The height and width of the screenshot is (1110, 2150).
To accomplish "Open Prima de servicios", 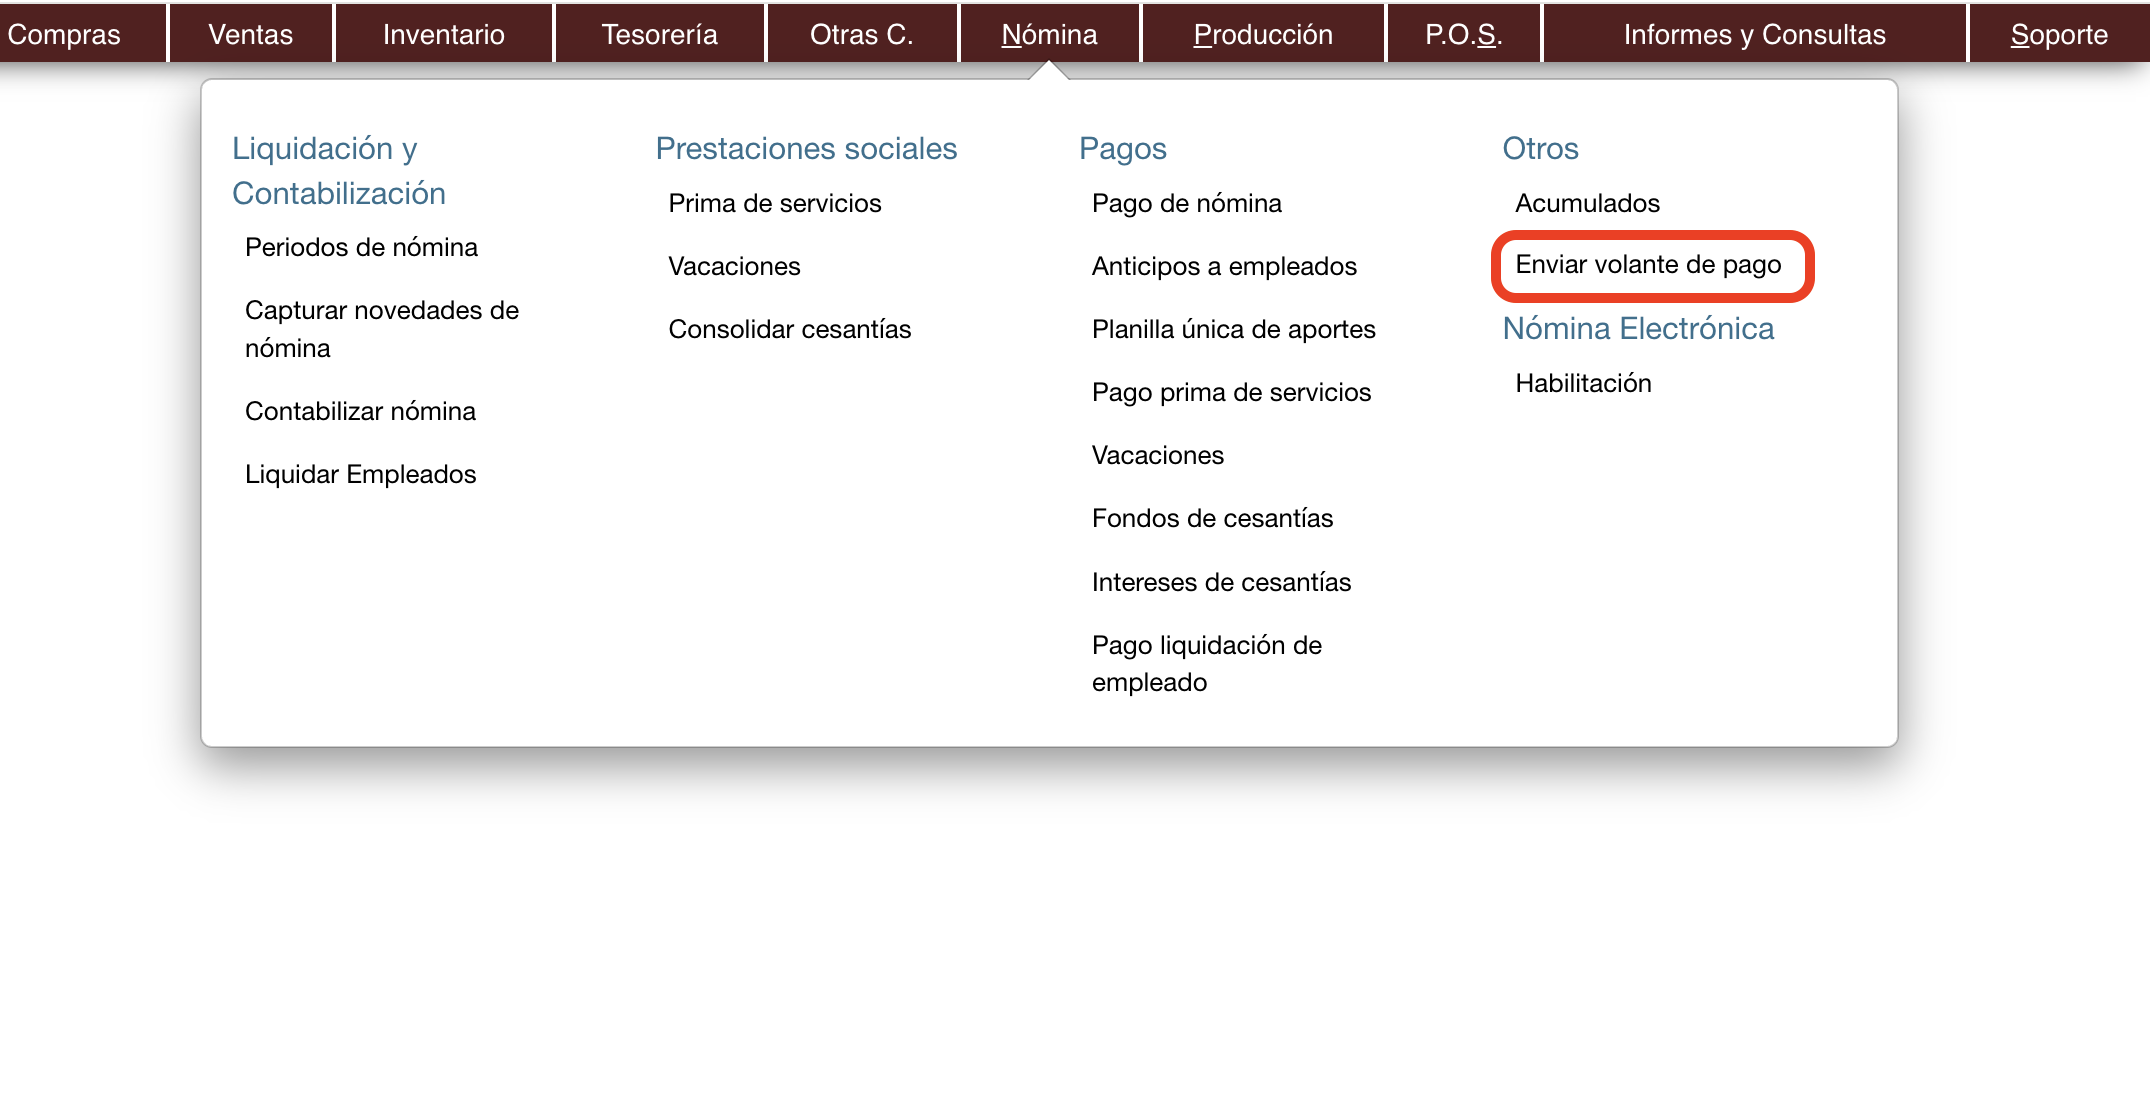I will (x=774, y=203).
